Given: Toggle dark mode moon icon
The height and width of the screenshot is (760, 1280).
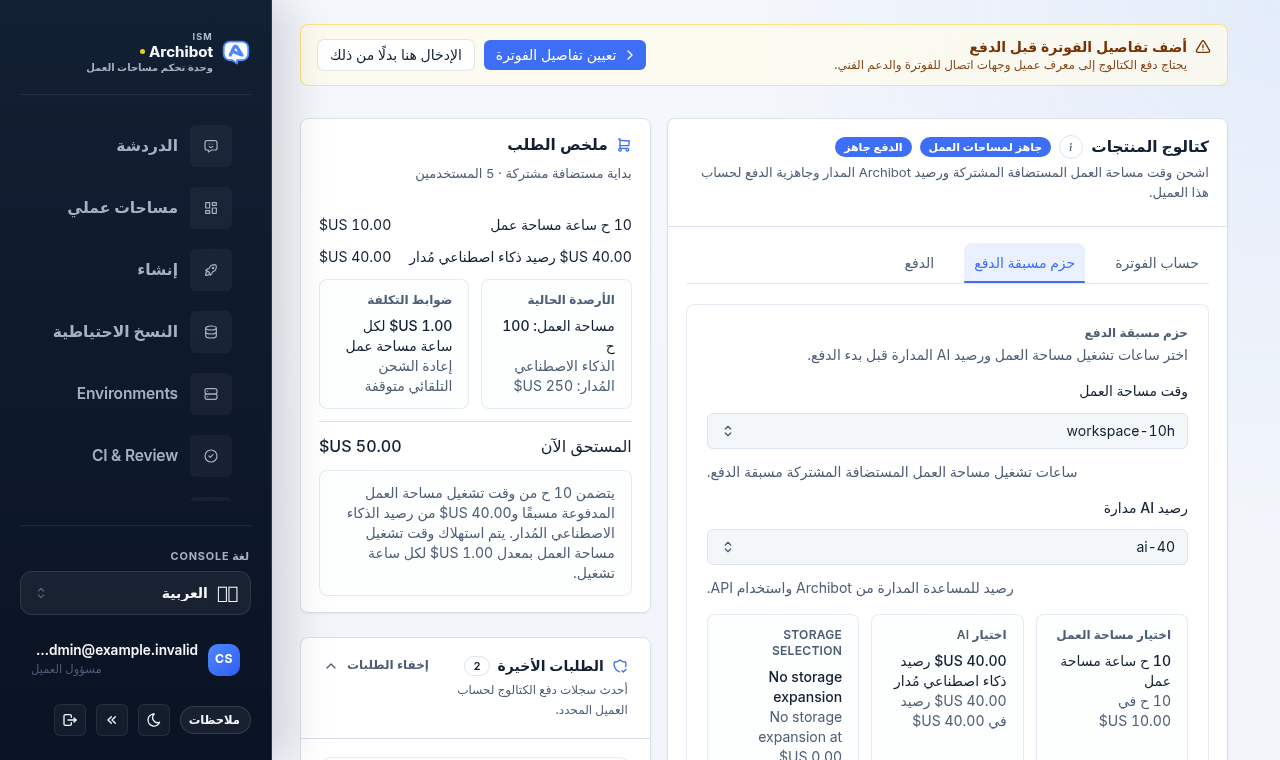Looking at the screenshot, I should pos(154,720).
